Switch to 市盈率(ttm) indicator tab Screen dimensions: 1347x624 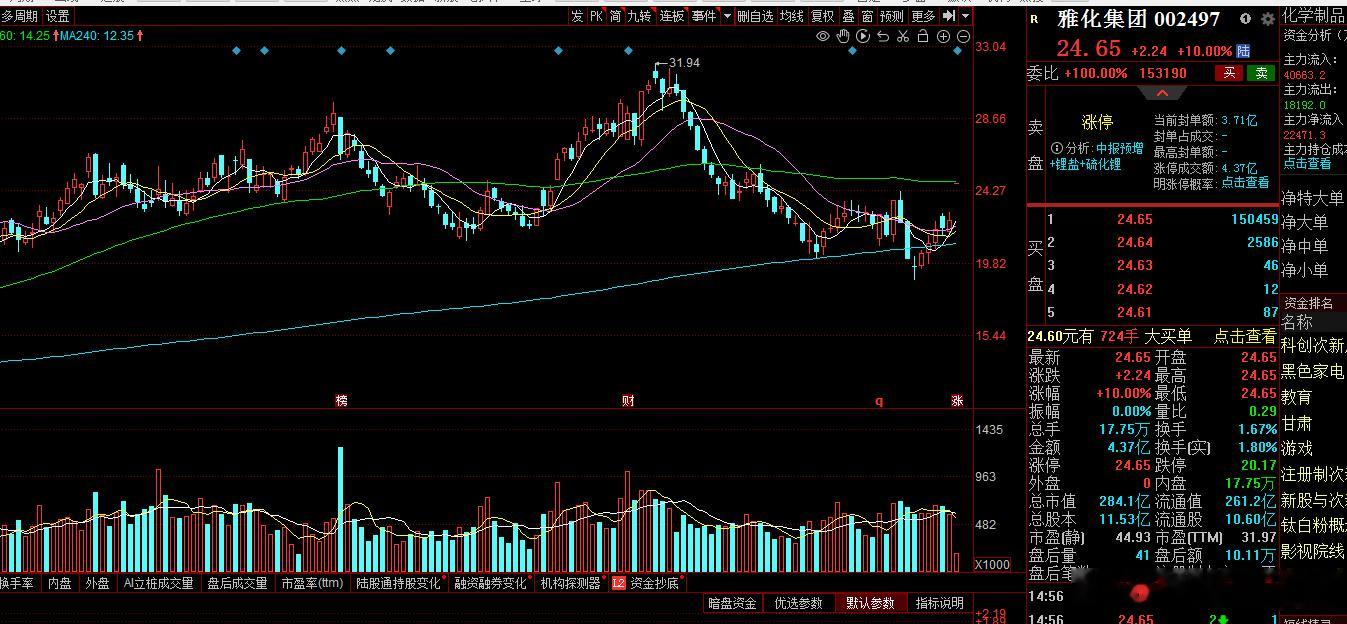coord(312,583)
